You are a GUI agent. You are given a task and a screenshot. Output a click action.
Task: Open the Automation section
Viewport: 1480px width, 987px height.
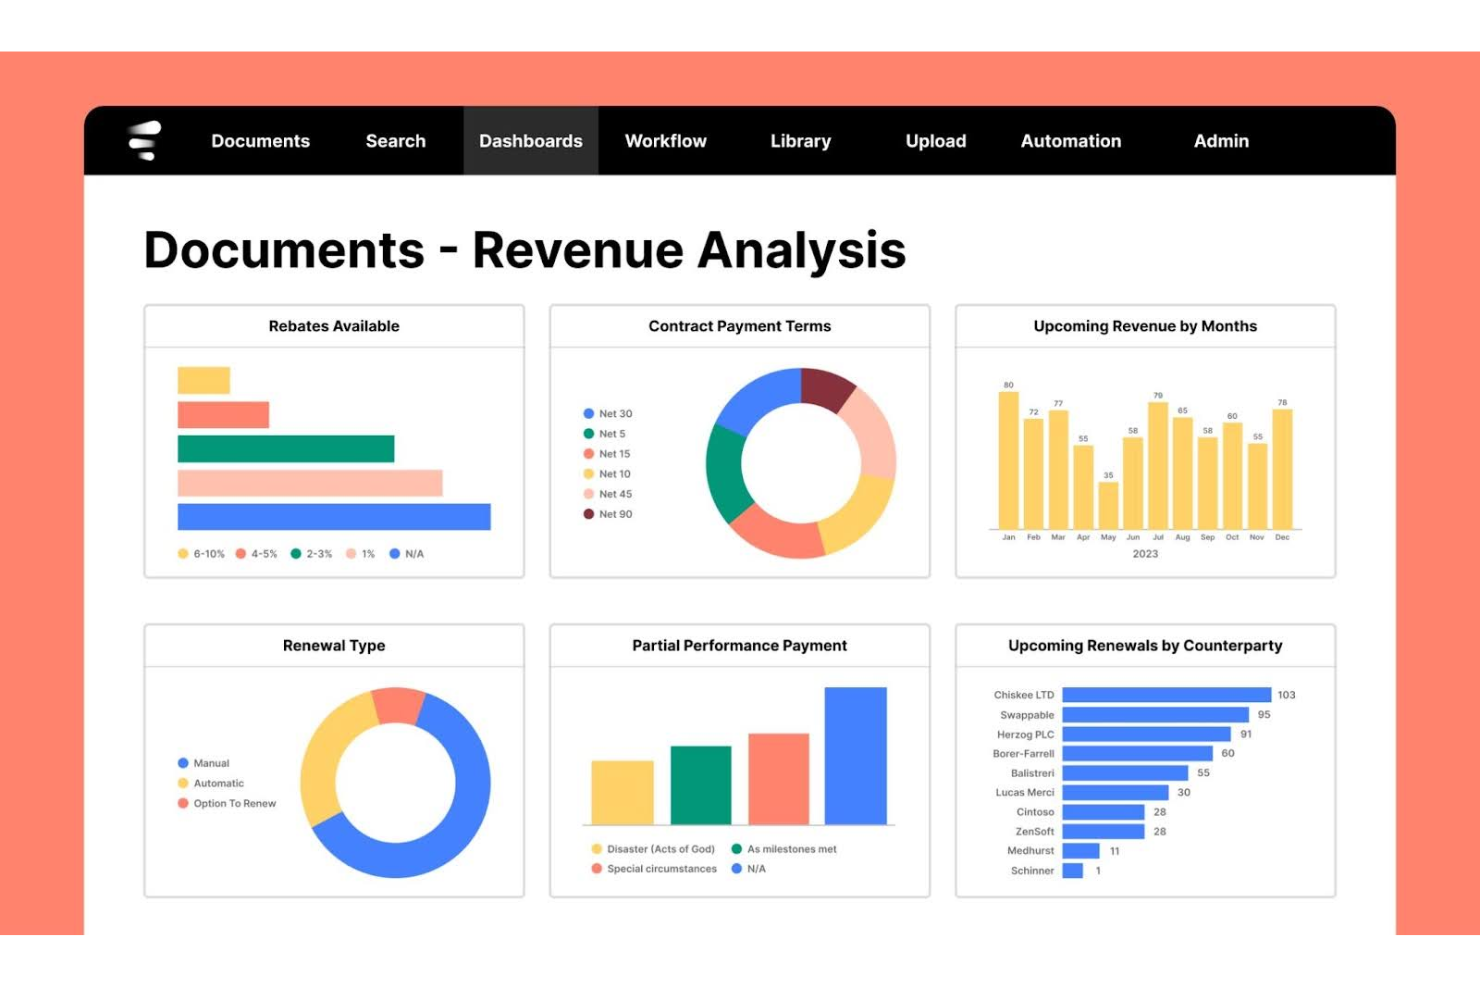point(1070,141)
